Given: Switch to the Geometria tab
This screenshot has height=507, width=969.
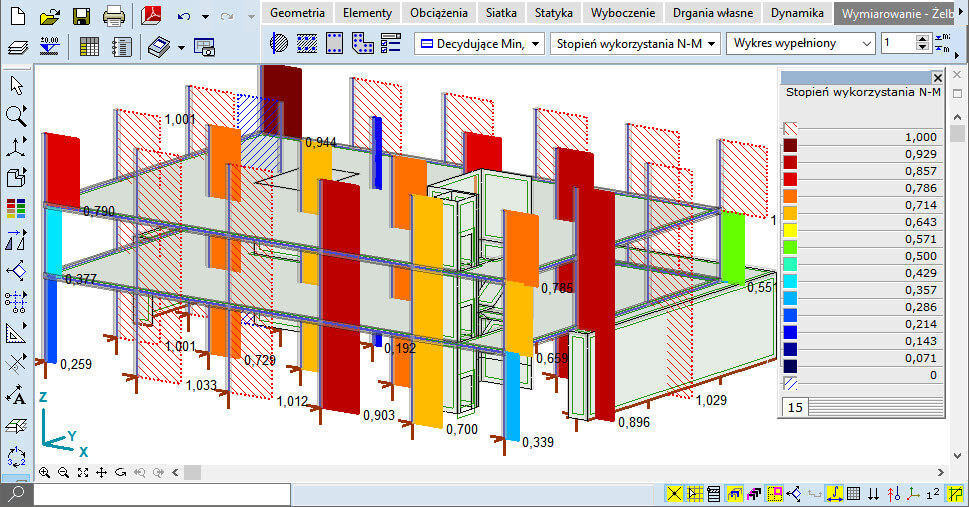Looking at the screenshot, I should click(x=297, y=13).
